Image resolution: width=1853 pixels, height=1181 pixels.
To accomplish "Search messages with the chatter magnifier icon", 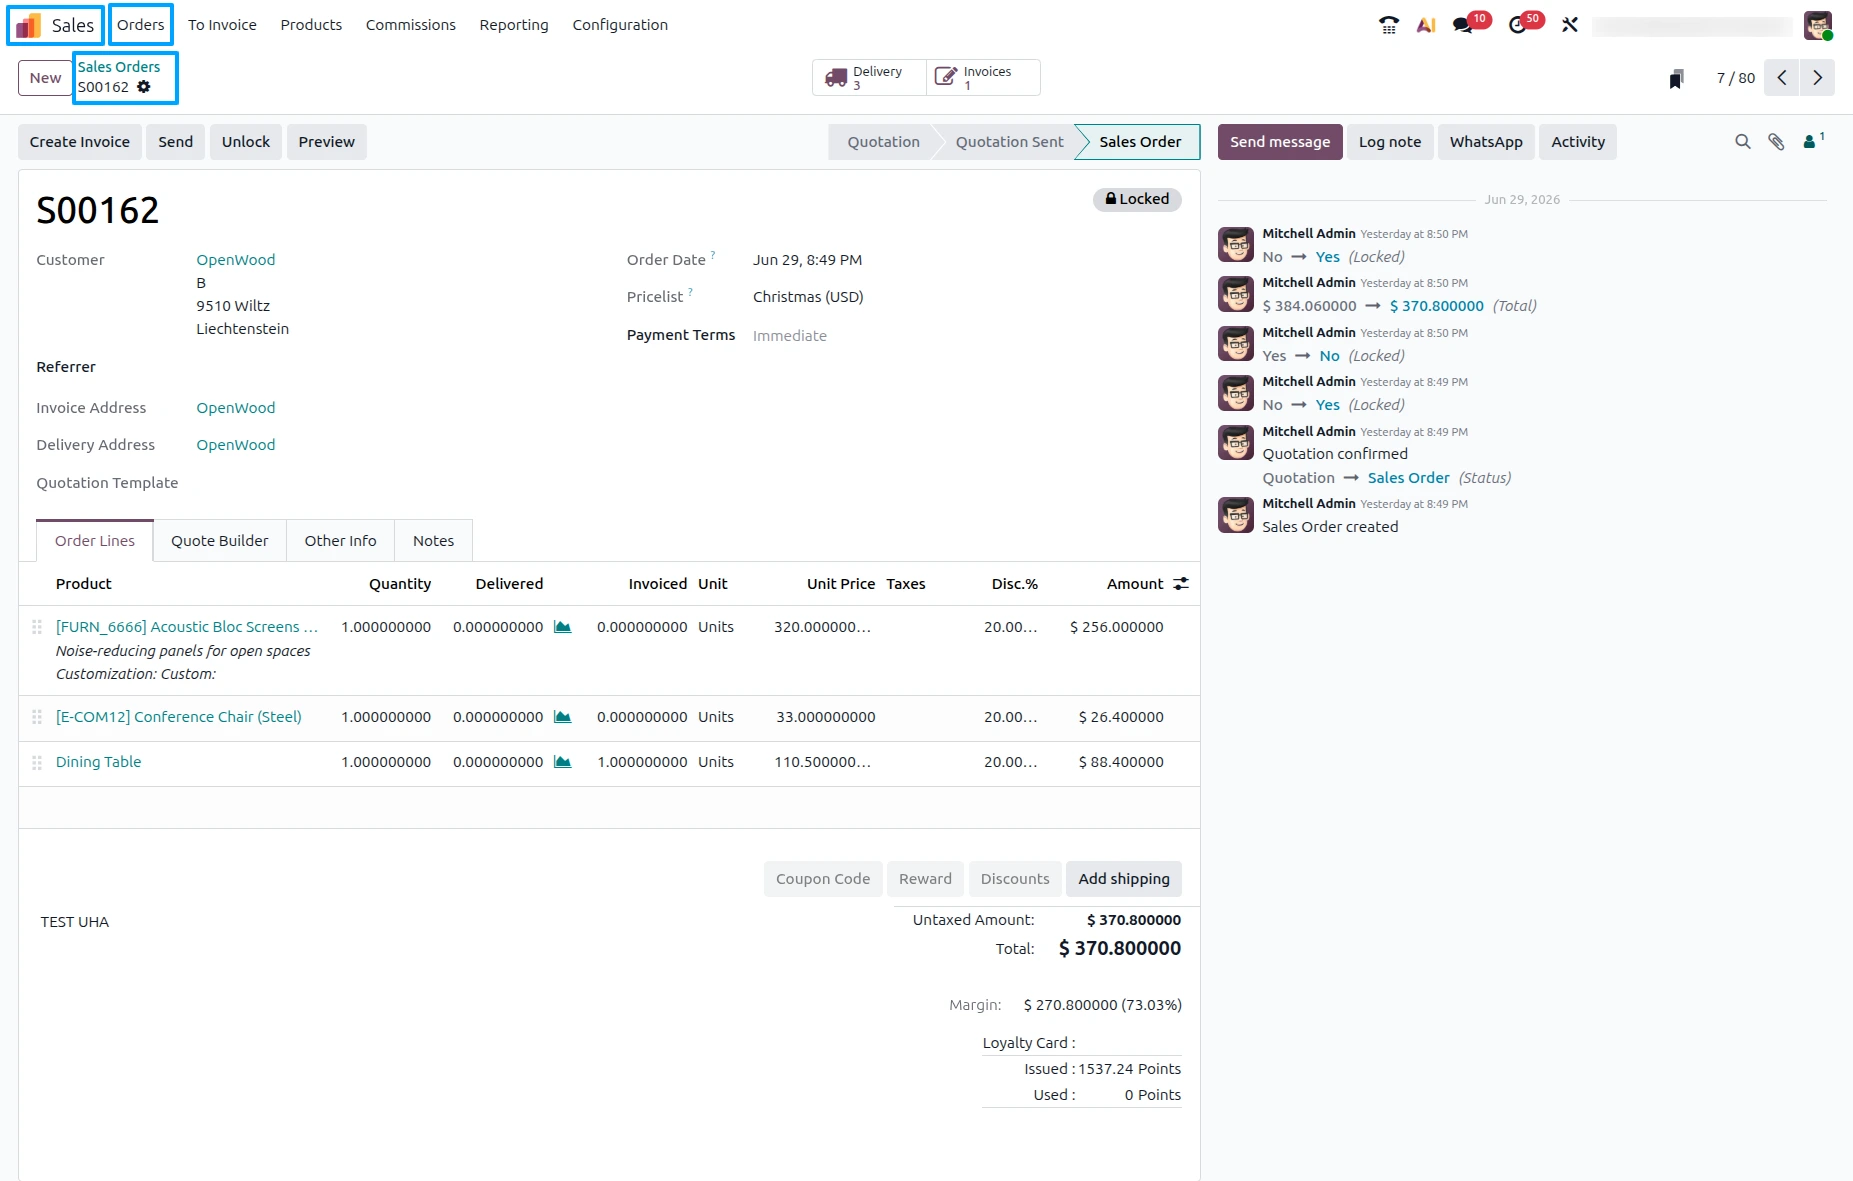I will click(1743, 142).
